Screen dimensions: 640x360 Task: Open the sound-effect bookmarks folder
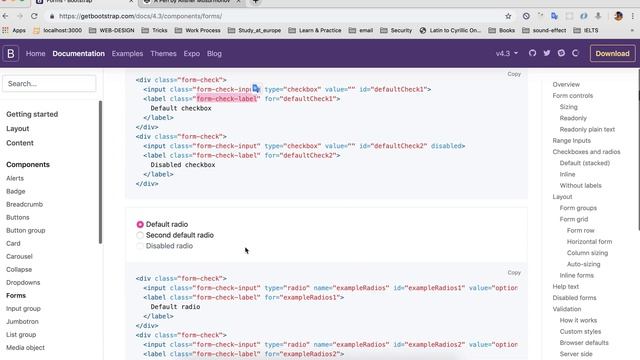544,30
